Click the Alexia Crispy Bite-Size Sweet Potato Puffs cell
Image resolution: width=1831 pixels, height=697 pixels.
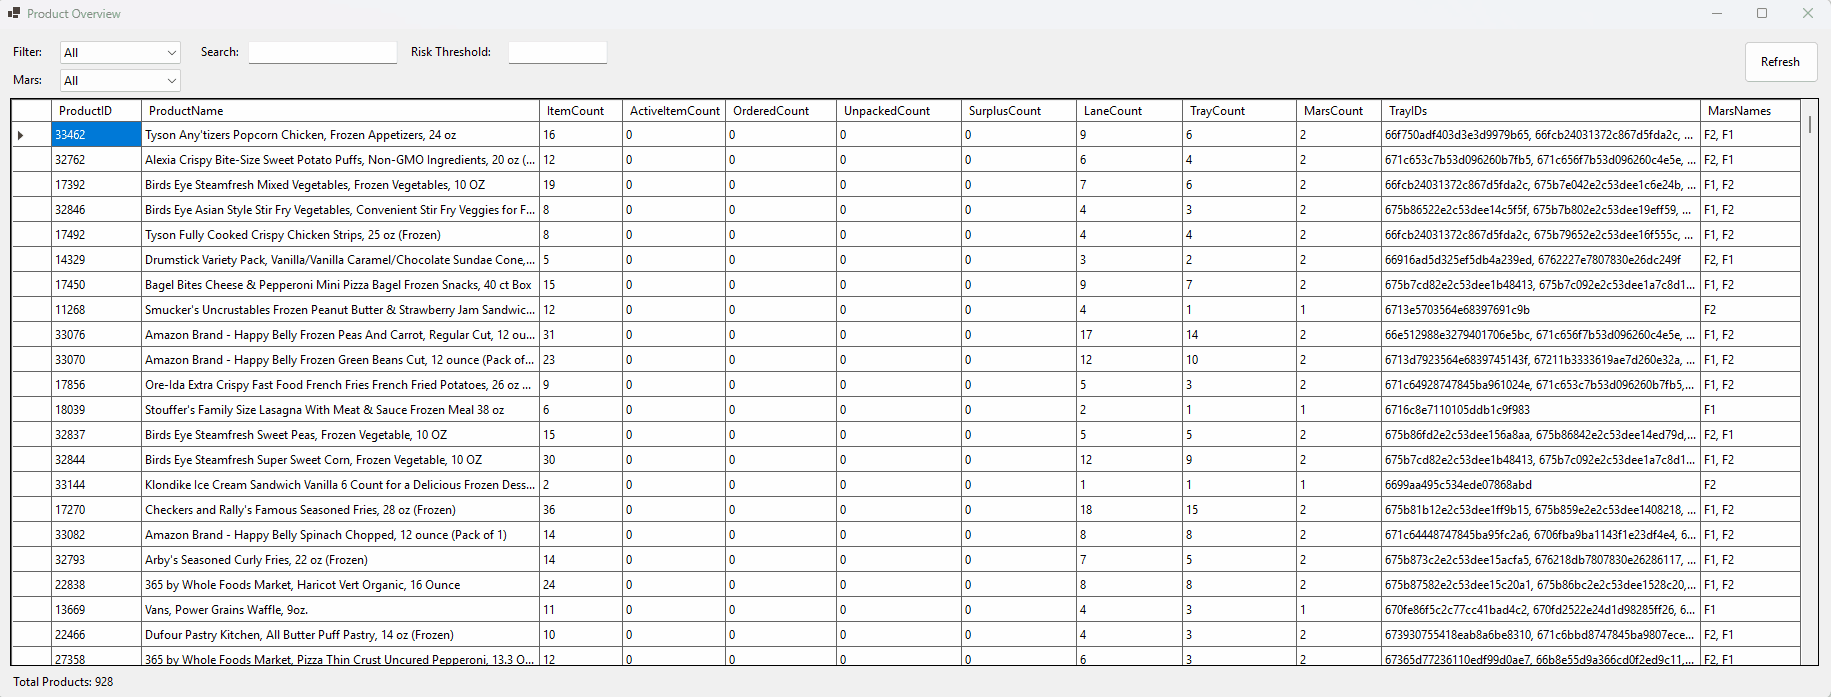[x=340, y=160]
